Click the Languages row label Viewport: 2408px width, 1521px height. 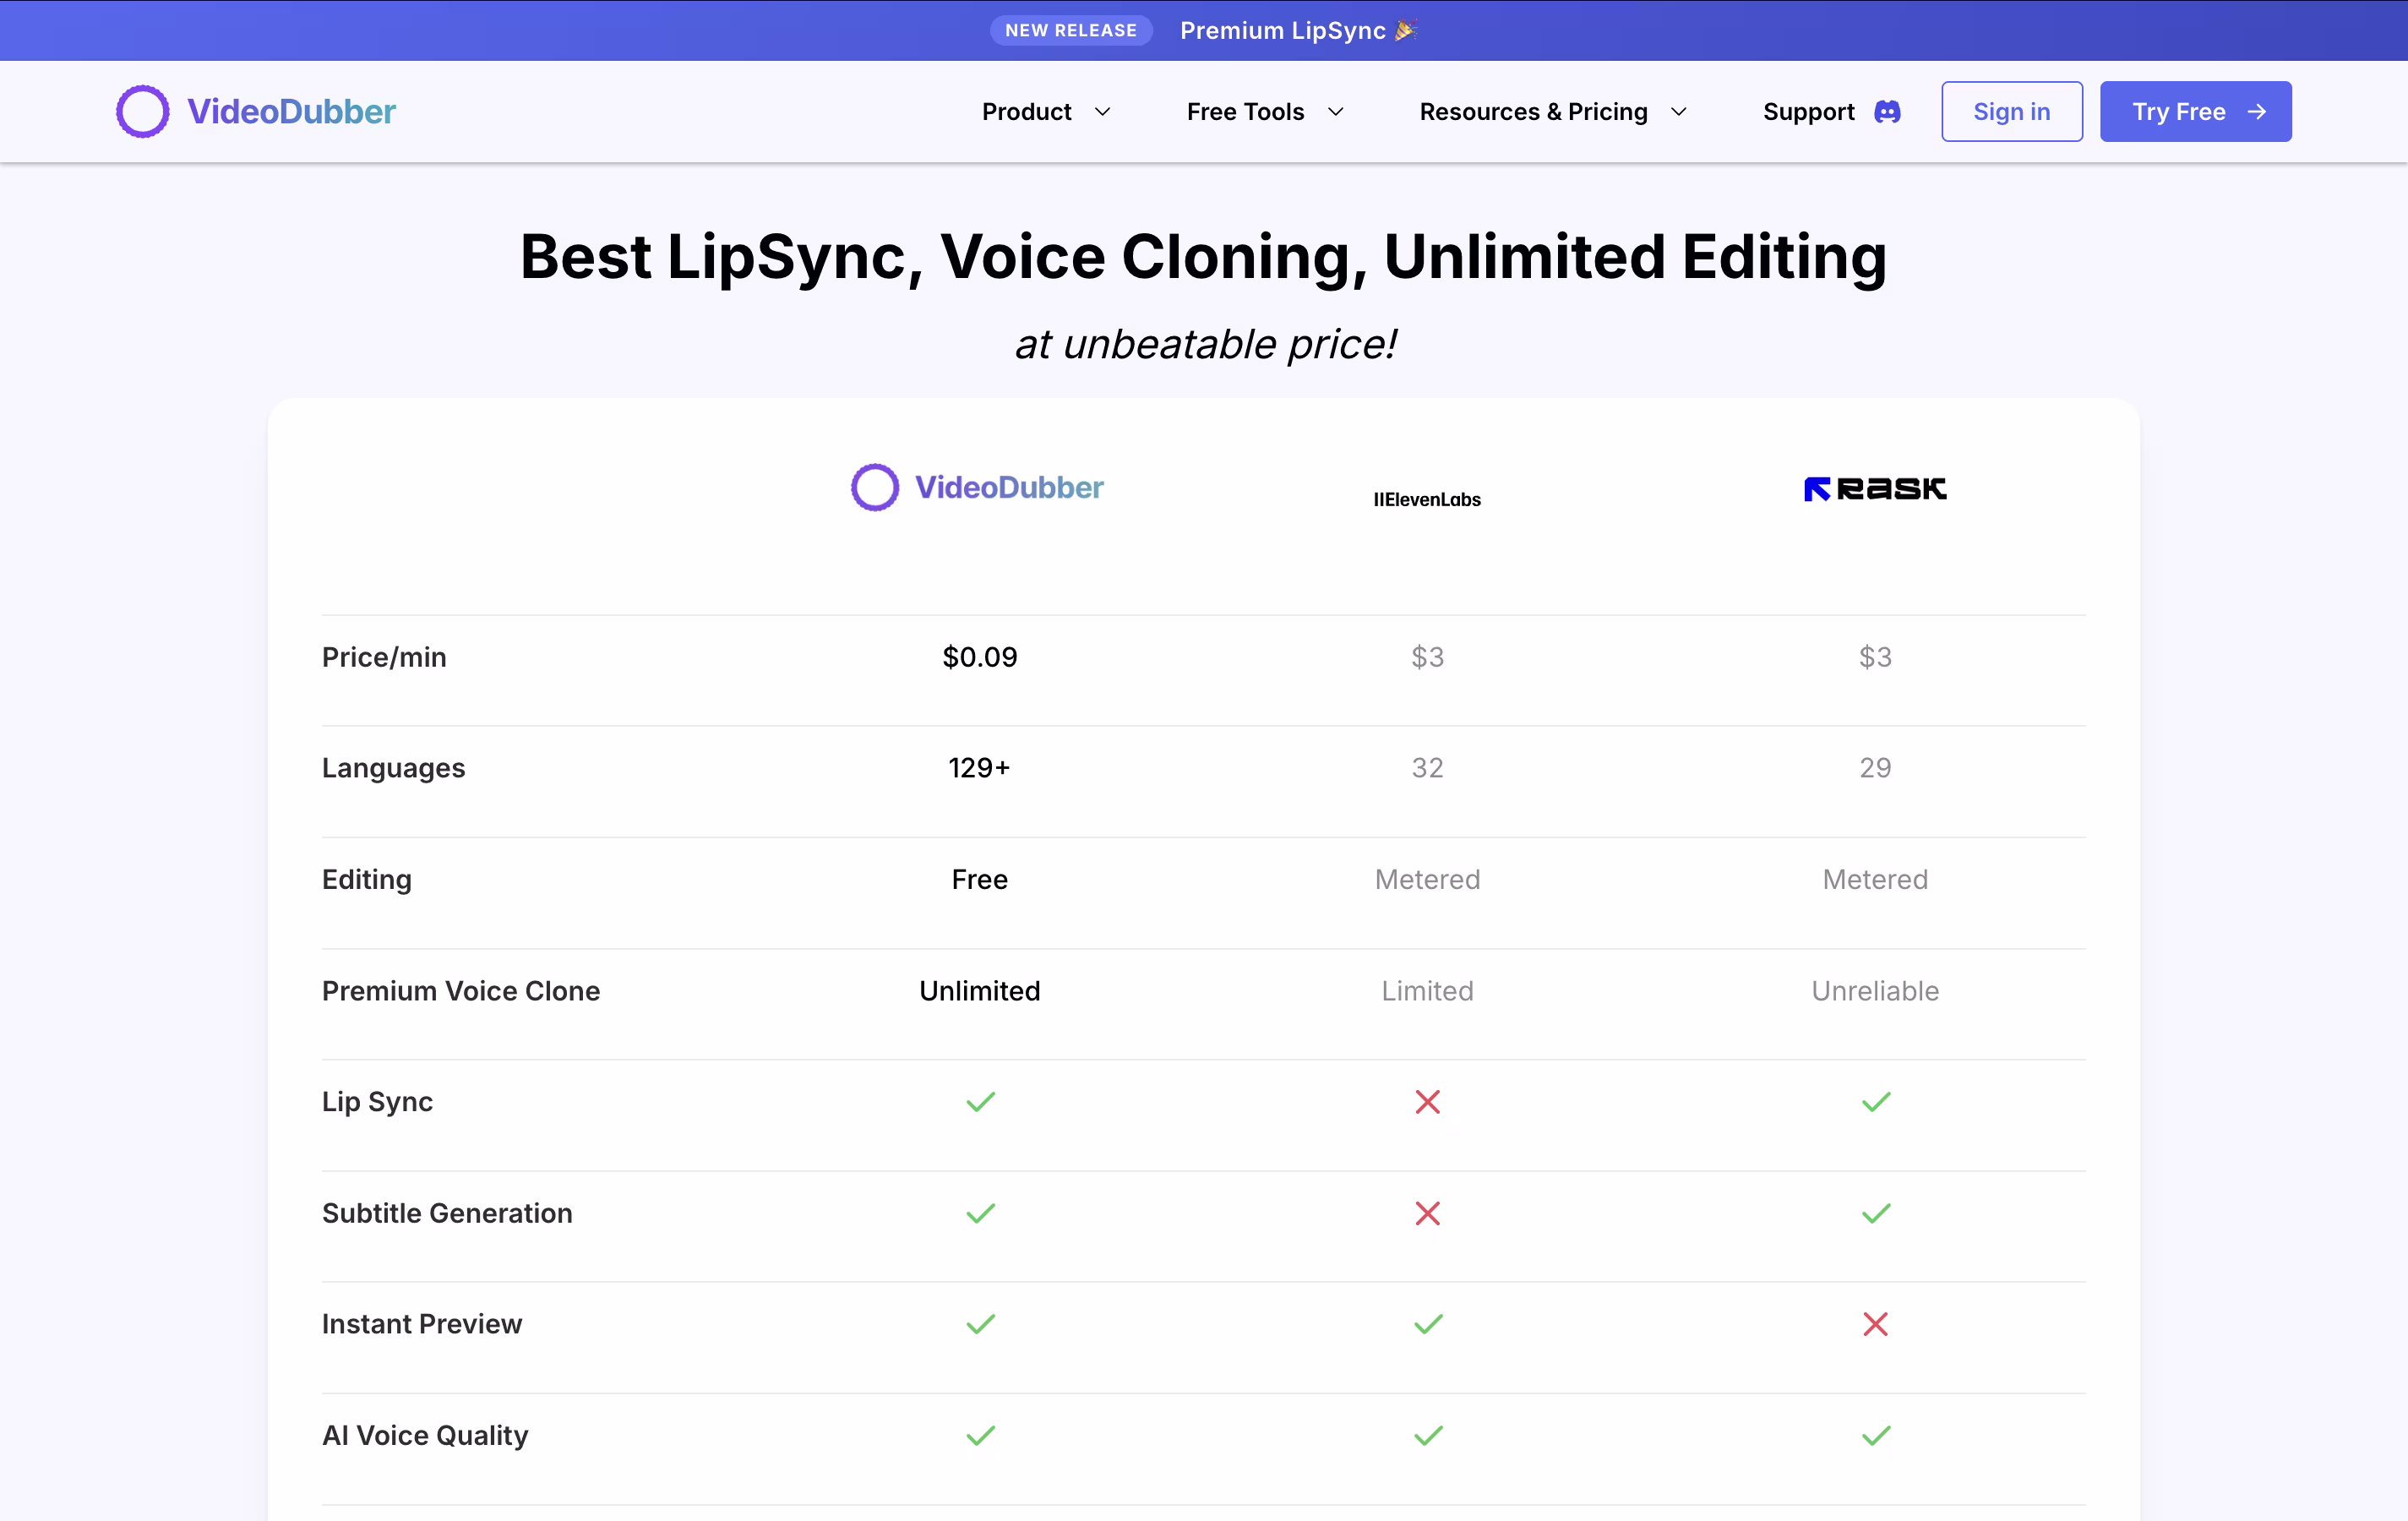pos(393,768)
